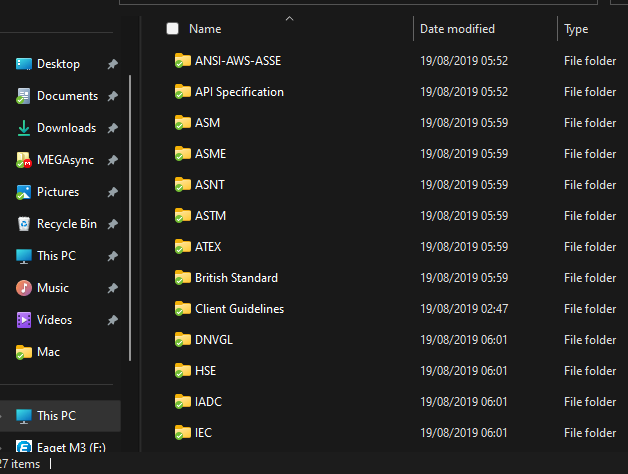Viewport: 628px width, 474px height.
Task: Select the British Standard folder name
Action: 236,278
